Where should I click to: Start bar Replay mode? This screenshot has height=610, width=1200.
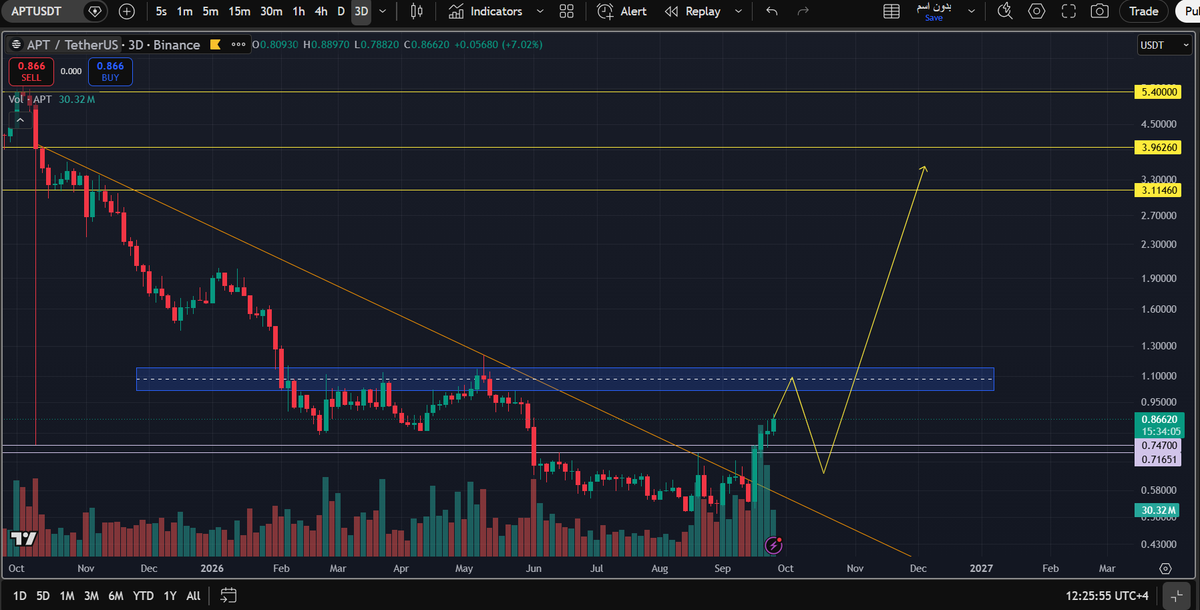pyautogui.click(x=693, y=12)
